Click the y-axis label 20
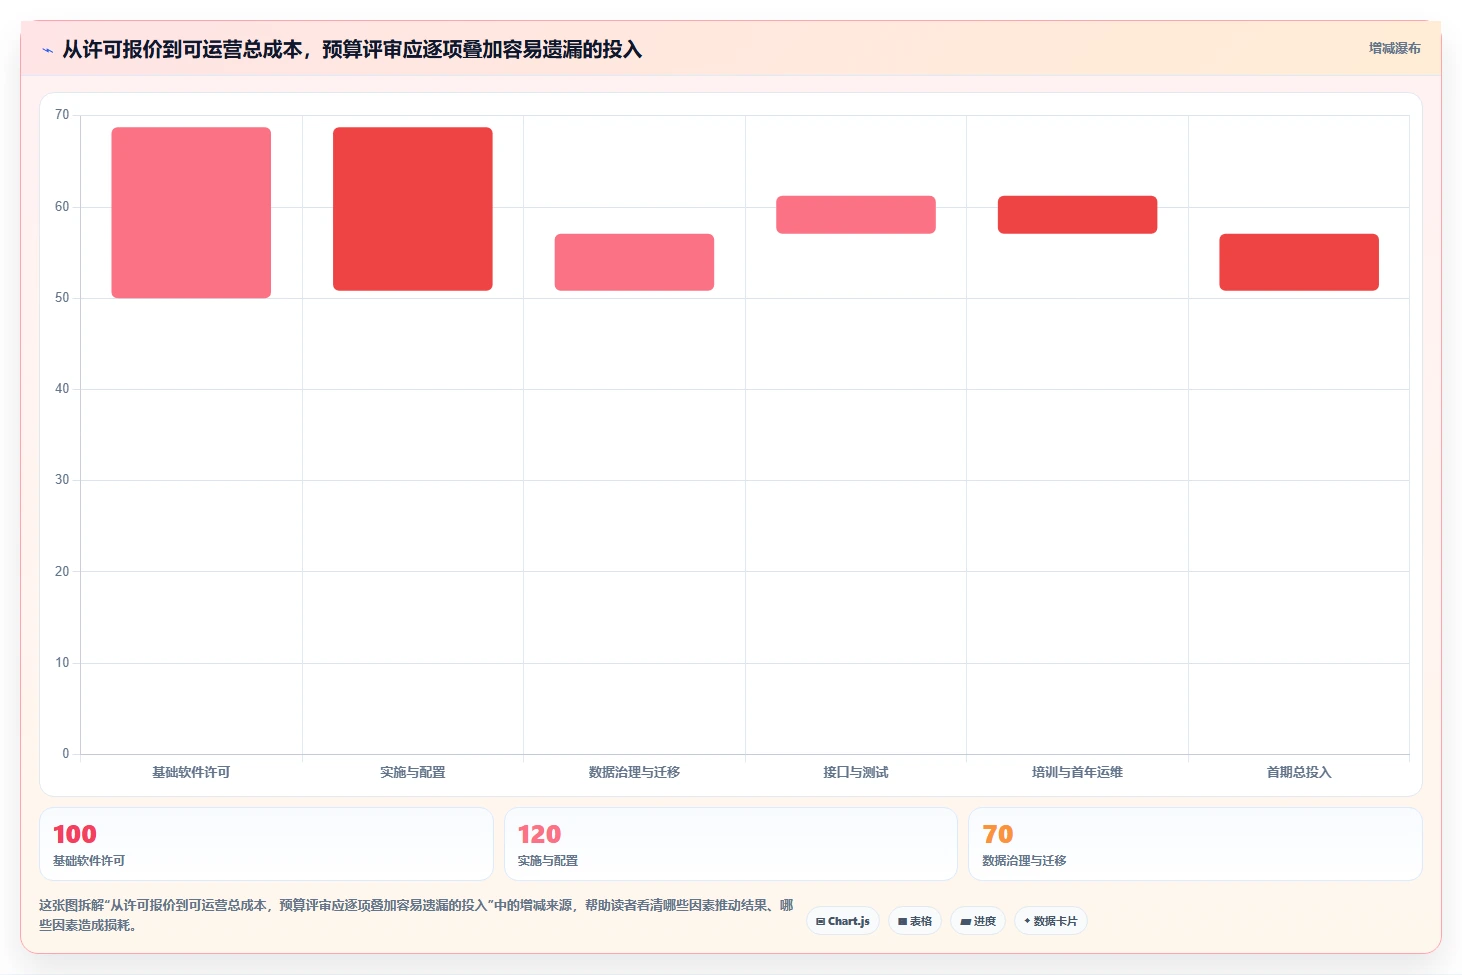Viewport: 1462px width, 975px height. pyautogui.click(x=62, y=572)
